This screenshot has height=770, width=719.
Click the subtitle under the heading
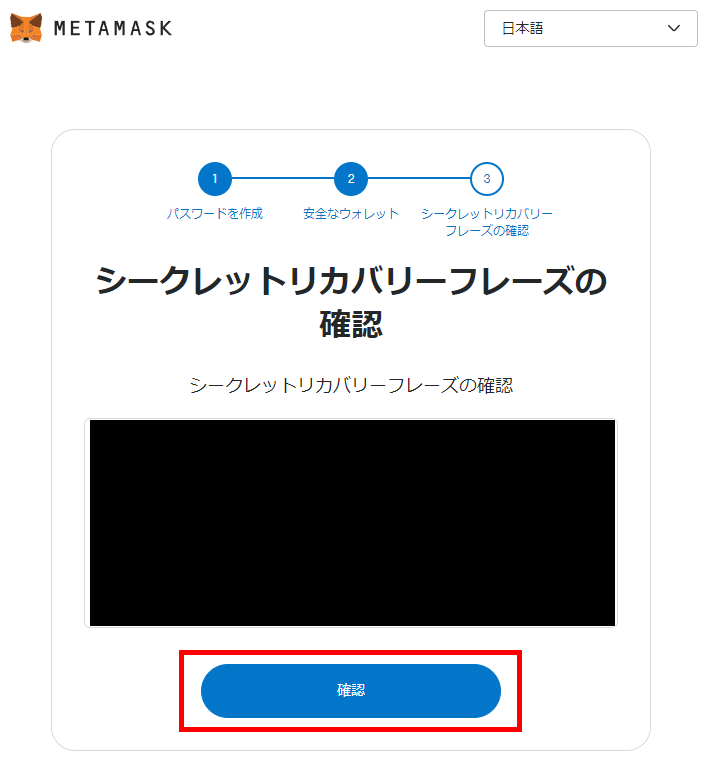(x=351, y=385)
